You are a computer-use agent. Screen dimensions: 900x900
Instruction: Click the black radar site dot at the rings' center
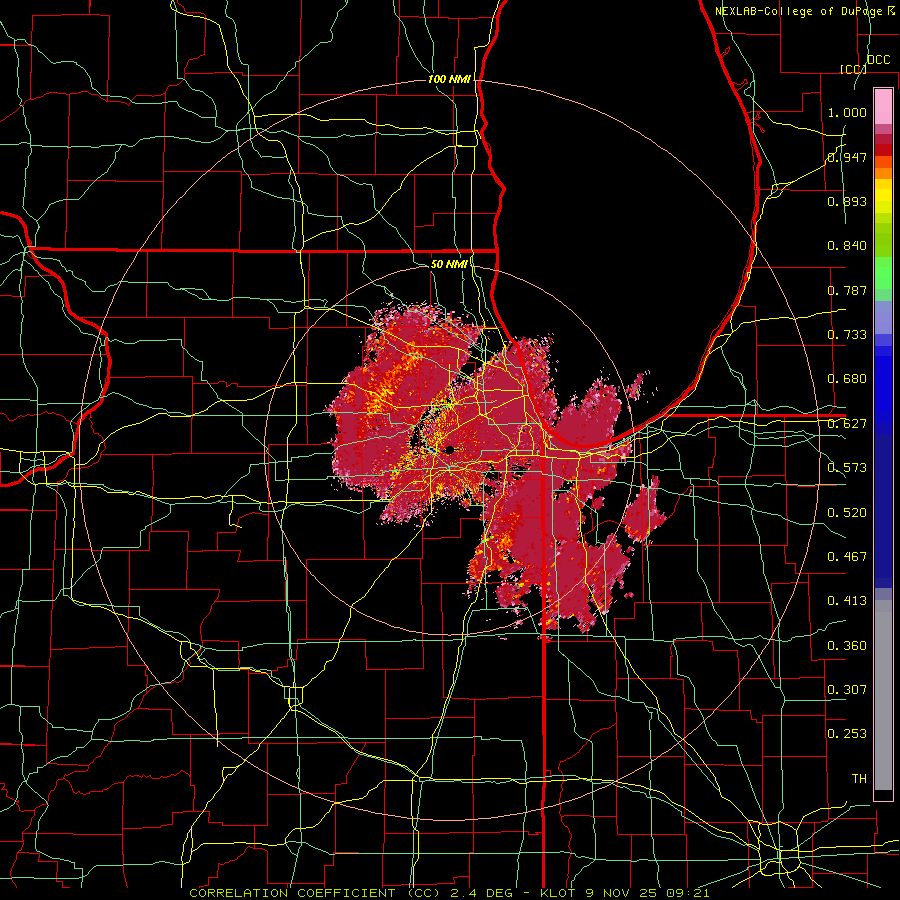click(x=449, y=450)
